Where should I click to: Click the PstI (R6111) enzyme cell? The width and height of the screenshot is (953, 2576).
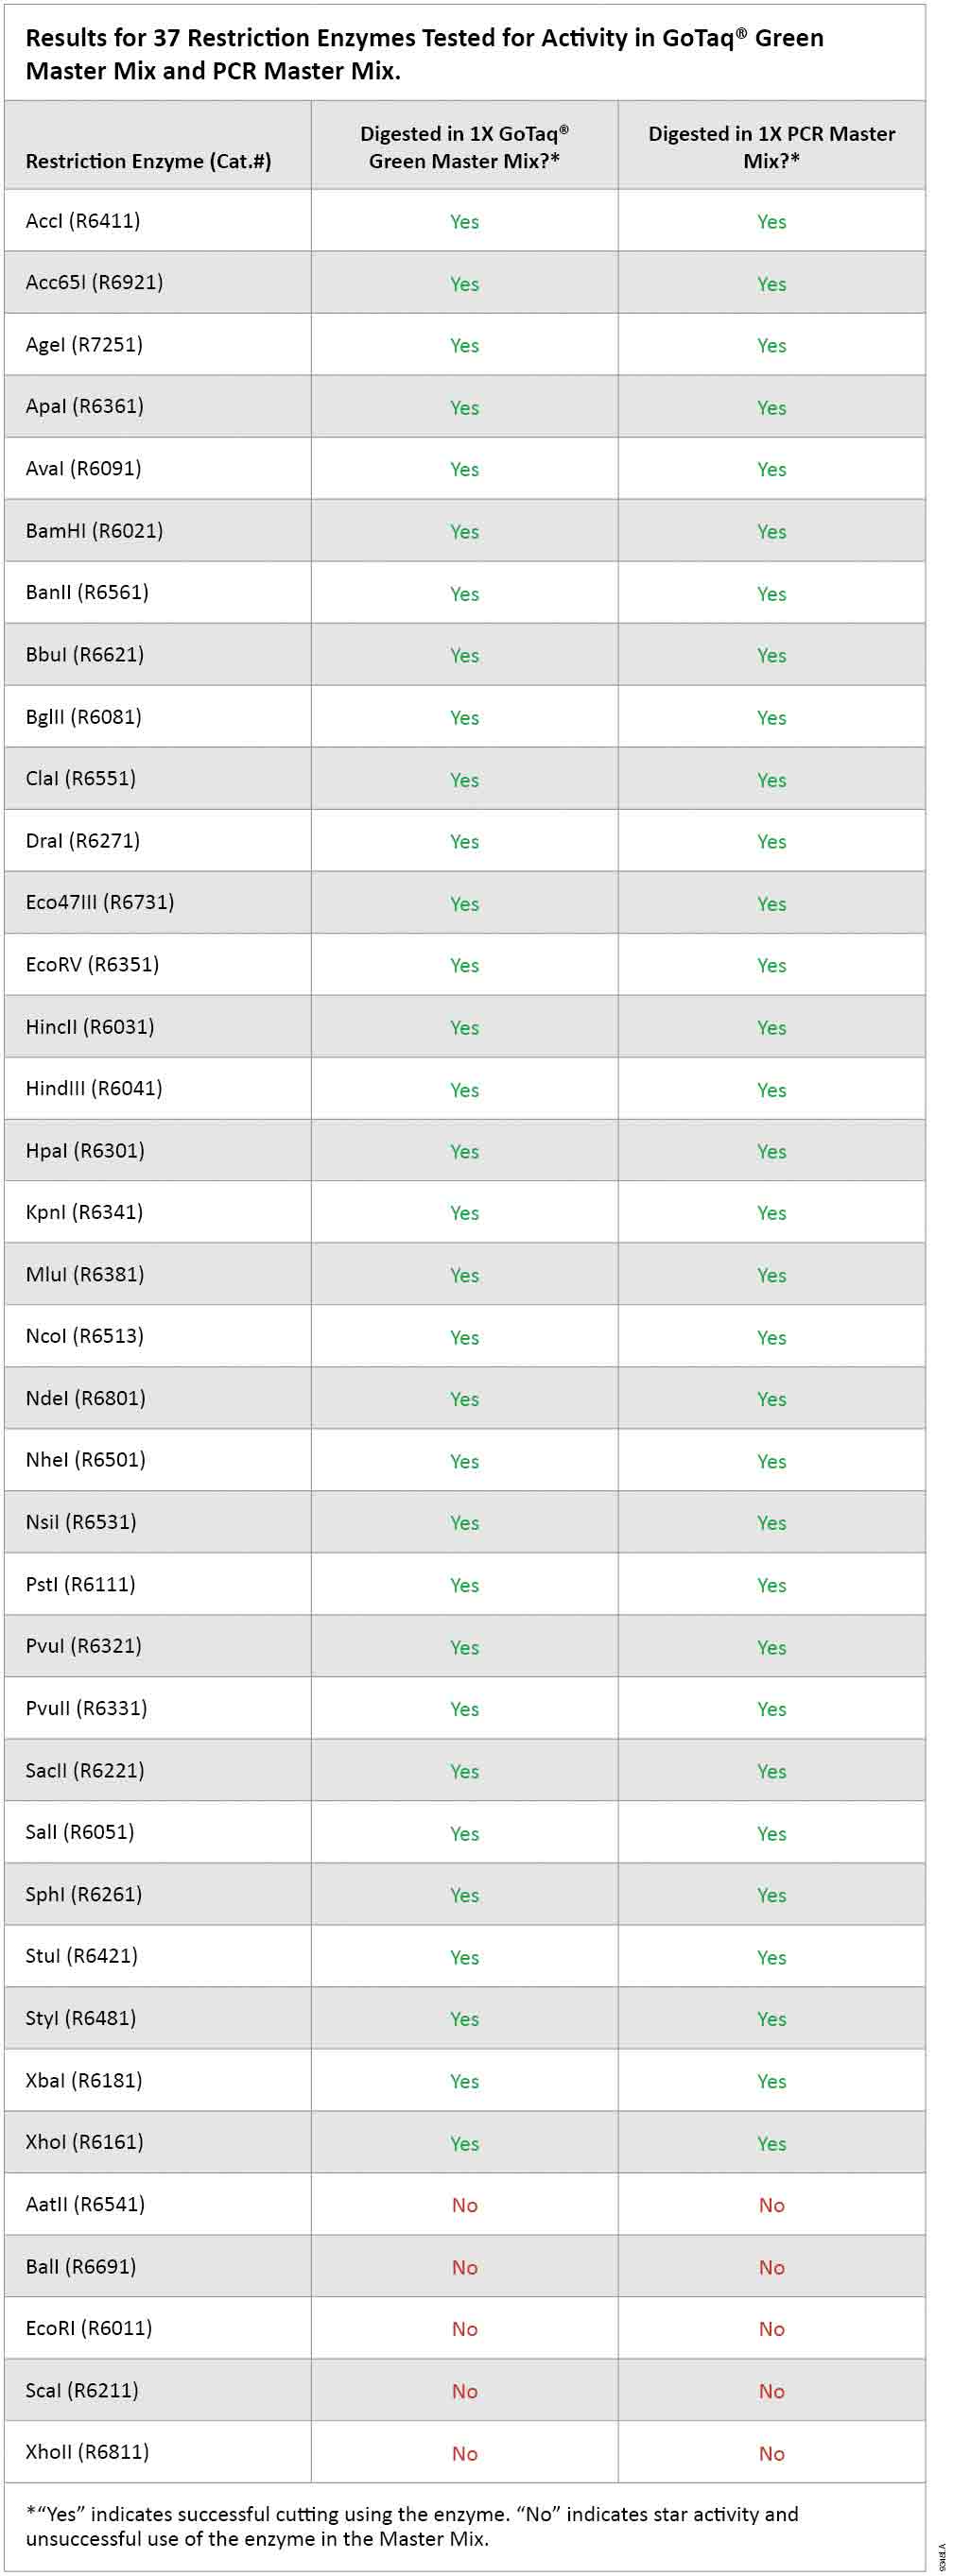click(x=80, y=1585)
